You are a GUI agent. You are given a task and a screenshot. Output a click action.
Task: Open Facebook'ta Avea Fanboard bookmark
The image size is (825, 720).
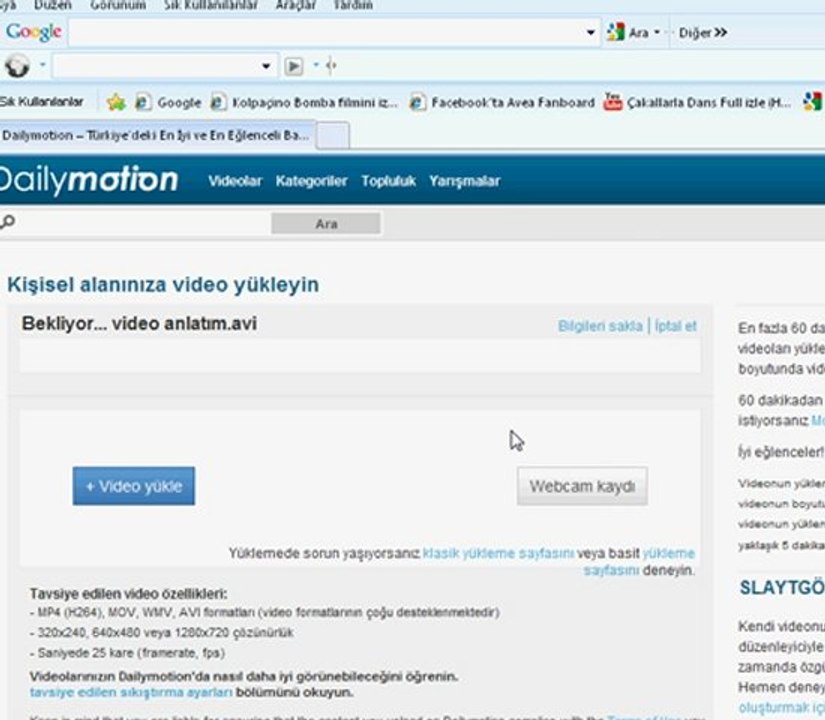click(x=513, y=102)
